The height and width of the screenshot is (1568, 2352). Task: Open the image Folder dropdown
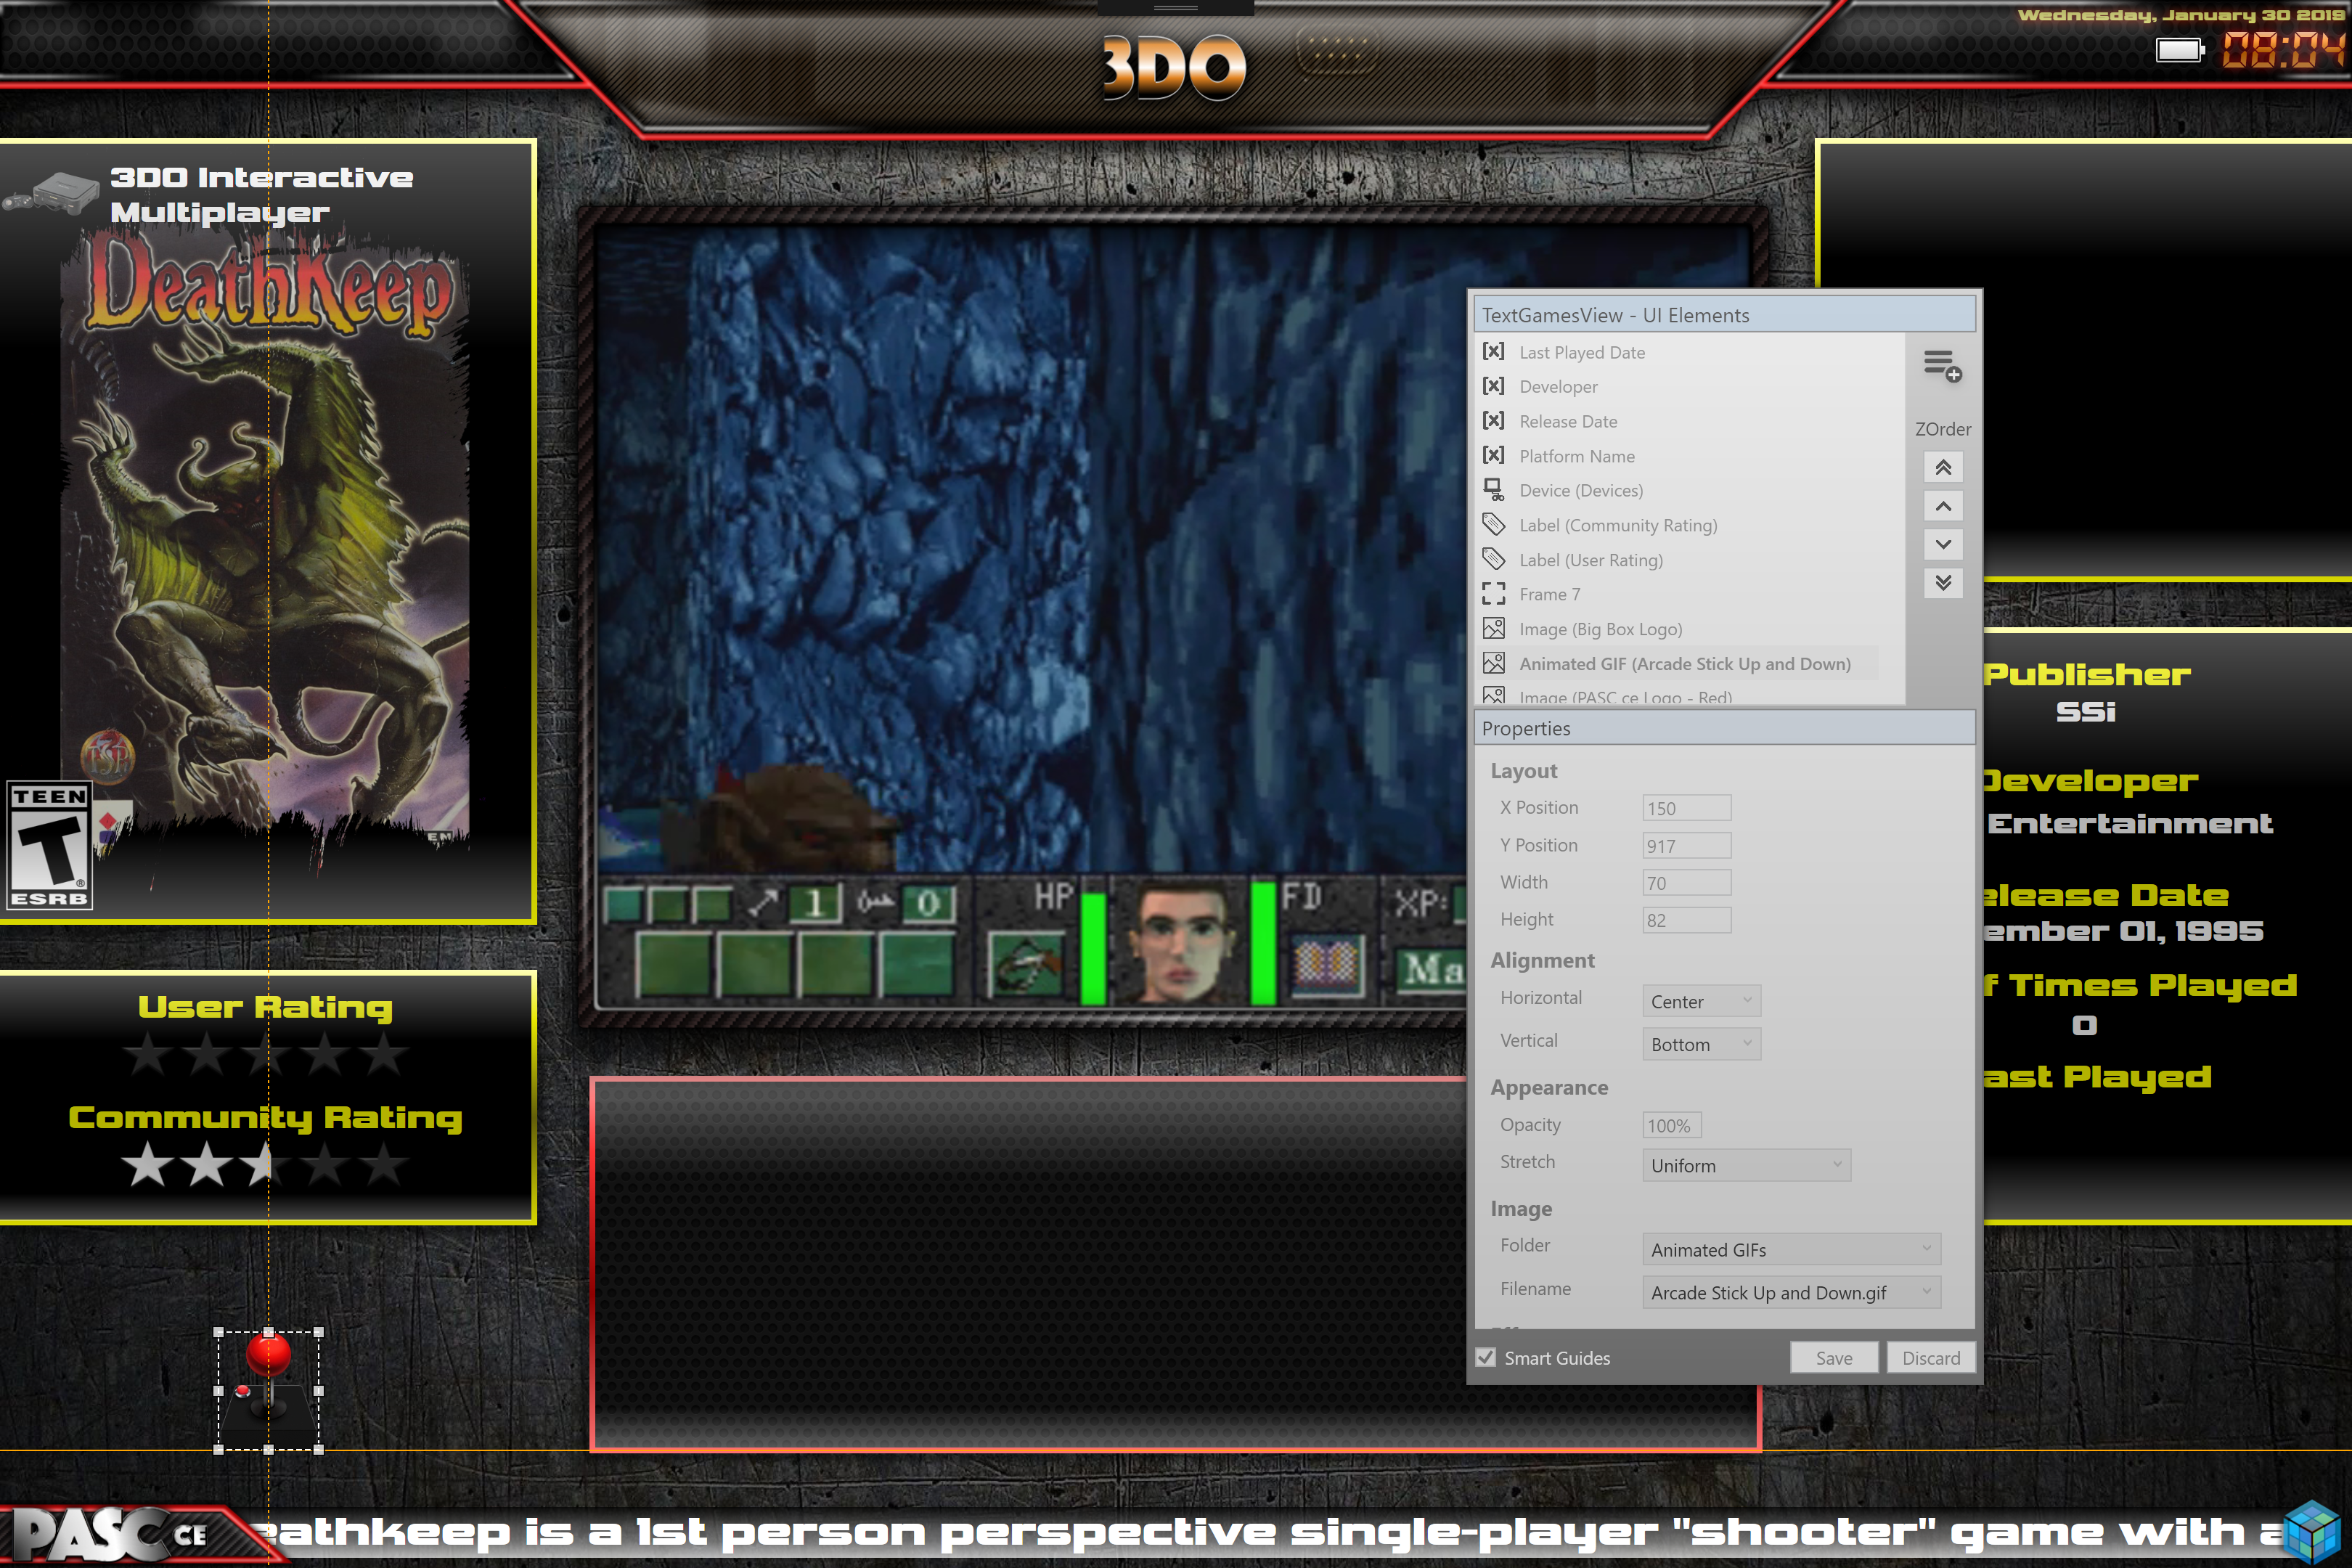click(x=1791, y=1249)
